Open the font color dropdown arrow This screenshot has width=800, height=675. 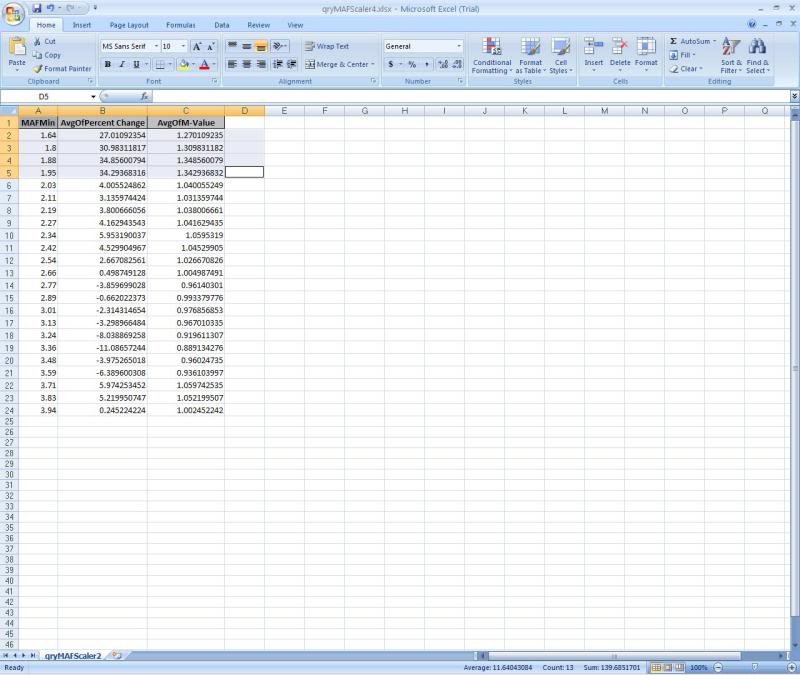pos(212,65)
